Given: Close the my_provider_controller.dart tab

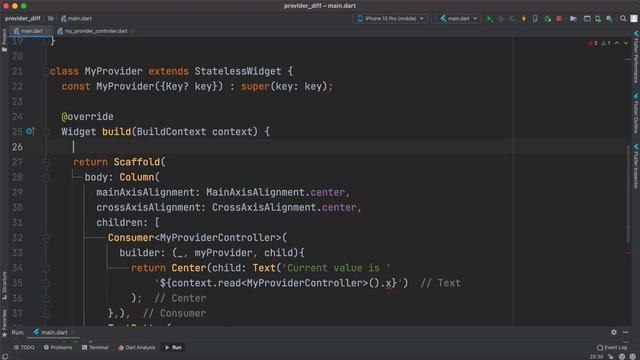Looking at the screenshot, I should click(x=133, y=31).
